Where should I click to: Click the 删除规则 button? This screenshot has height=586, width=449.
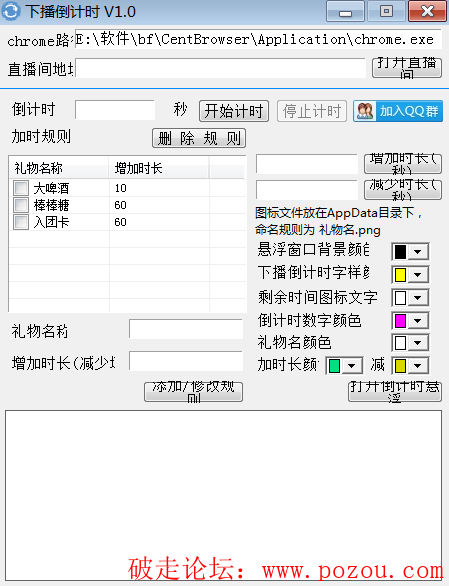[x=199, y=138]
